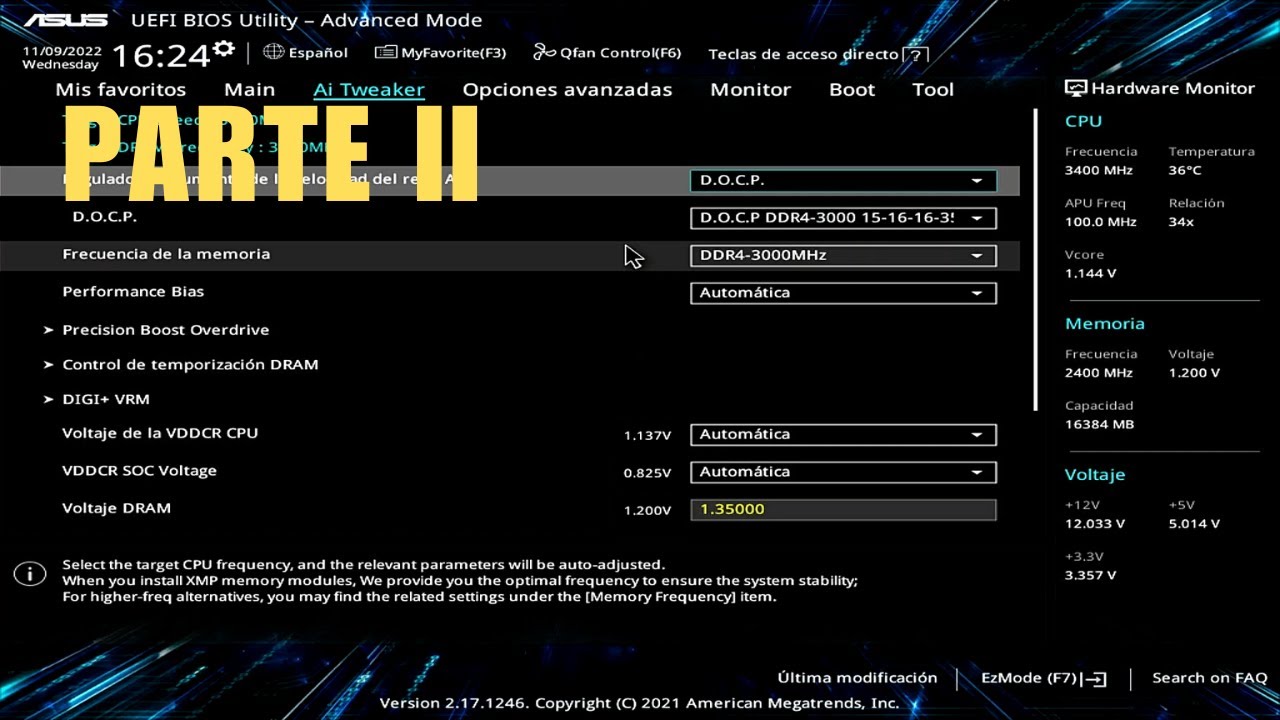Click the CPU frequency 3400 MHz value
1280x720 pixels.
click(x=1099, y=171)
